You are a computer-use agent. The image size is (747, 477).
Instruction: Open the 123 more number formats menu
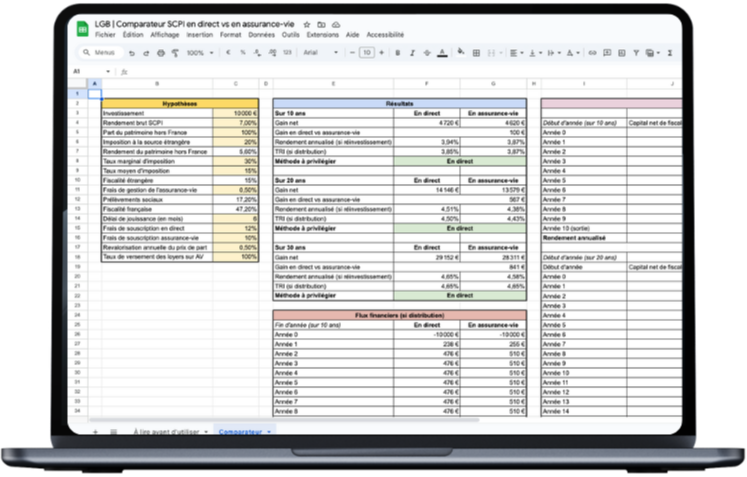[x=287, y=52]
